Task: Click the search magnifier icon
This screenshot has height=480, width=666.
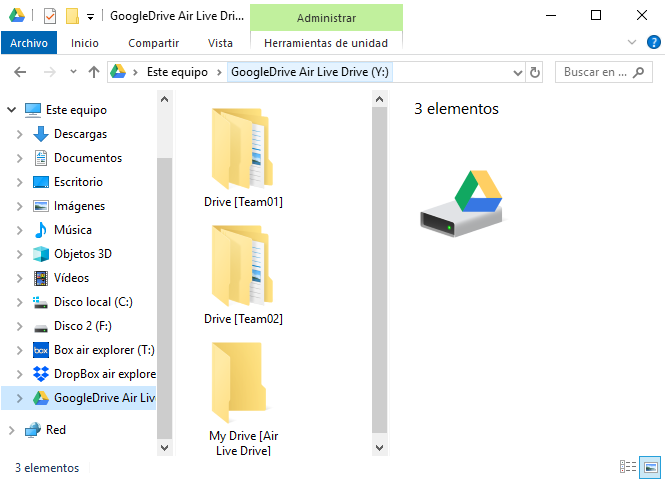Action: [638, 72]
